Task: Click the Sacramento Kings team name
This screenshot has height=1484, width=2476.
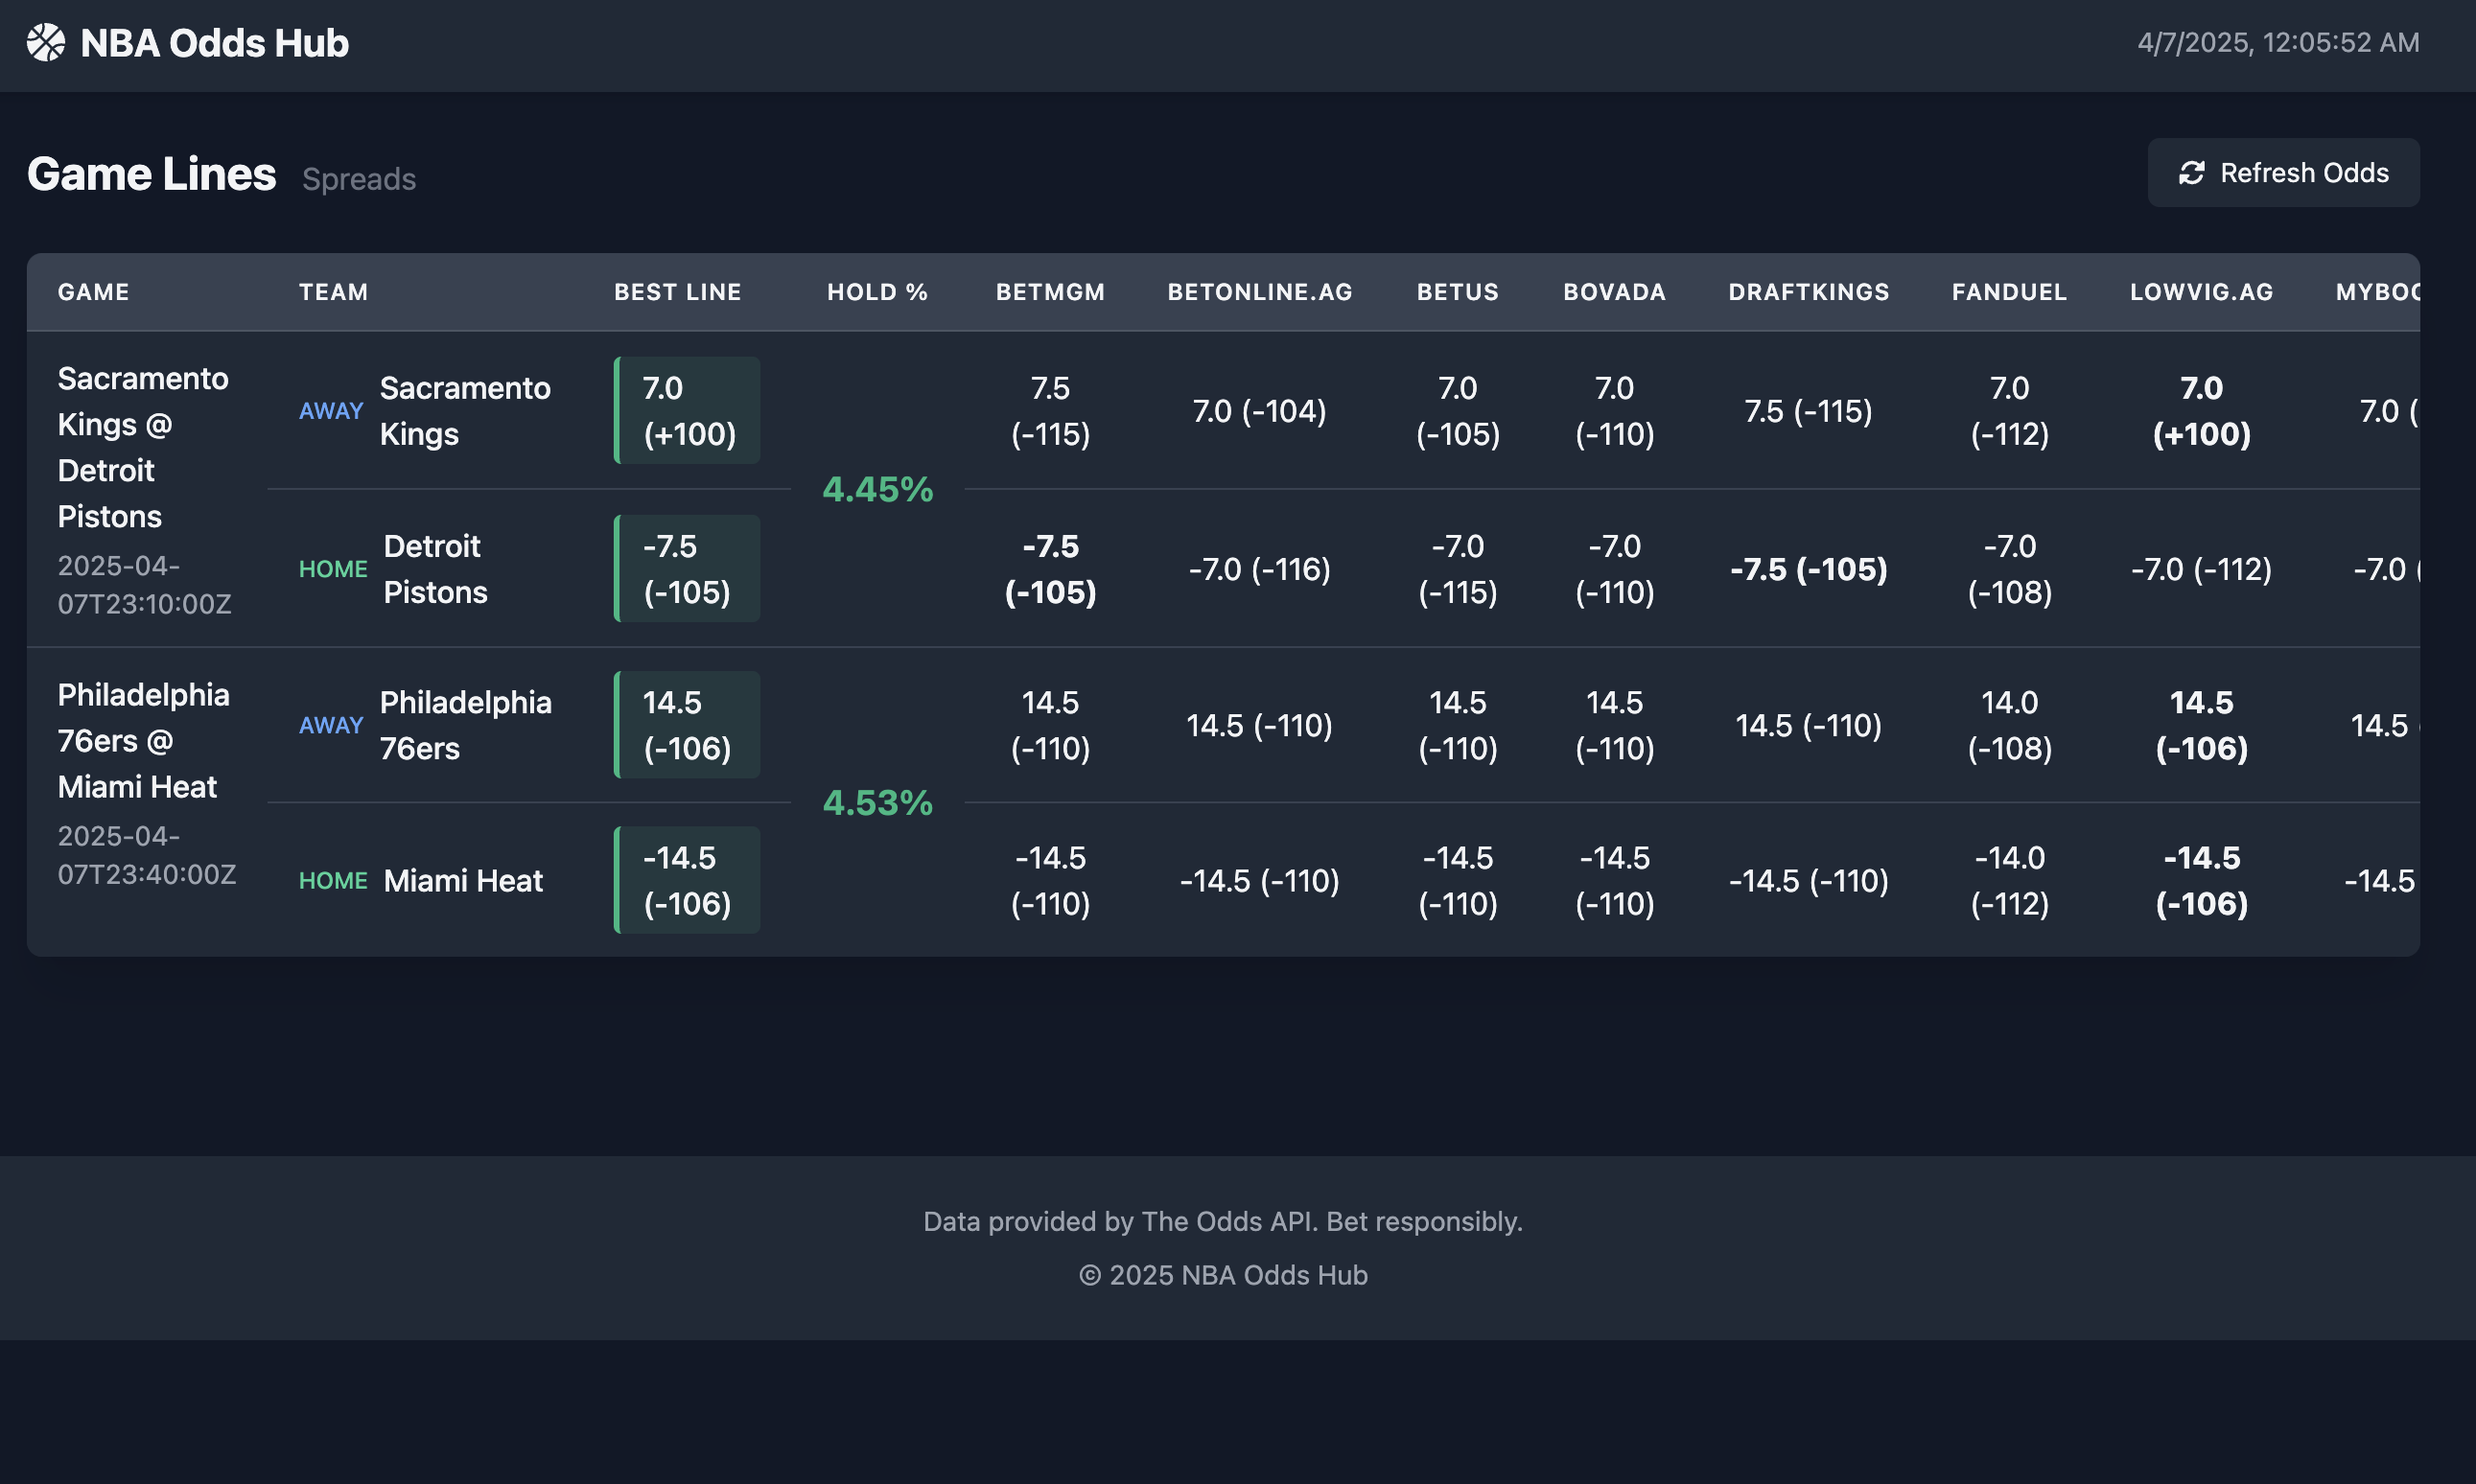Action: [465, 410]
